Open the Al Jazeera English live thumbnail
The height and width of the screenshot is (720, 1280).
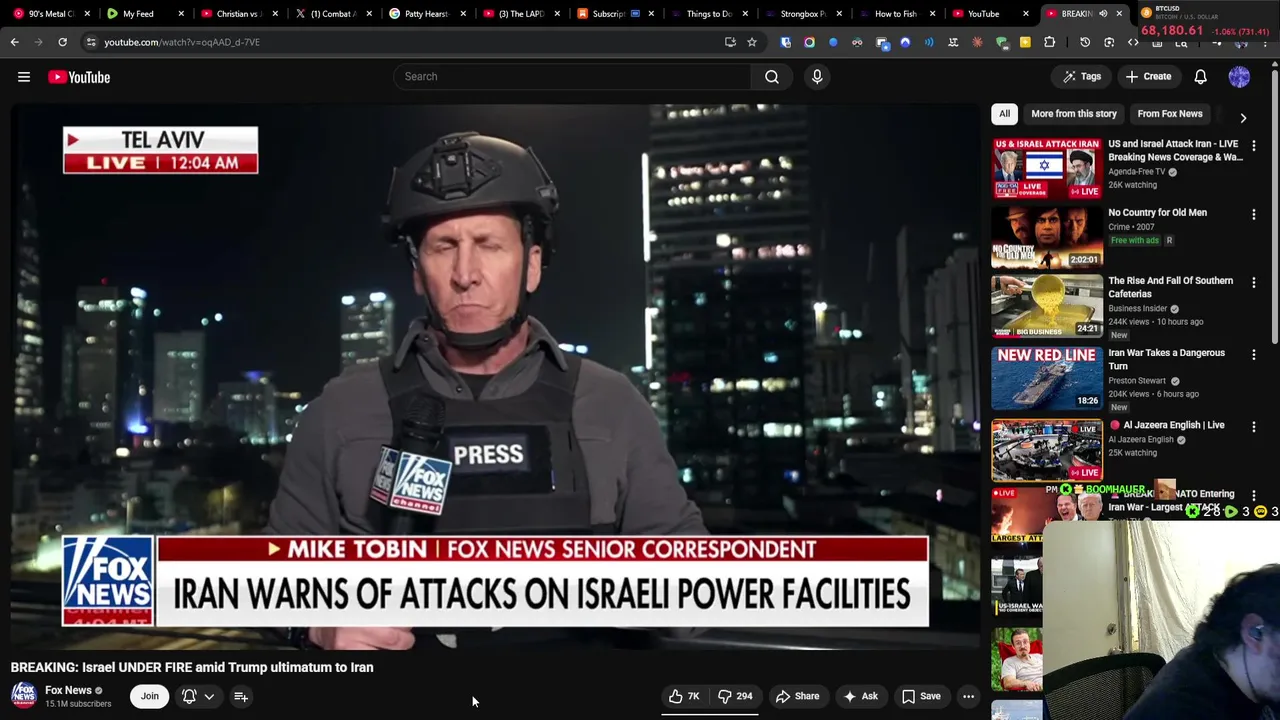(x=1046, y=449)
